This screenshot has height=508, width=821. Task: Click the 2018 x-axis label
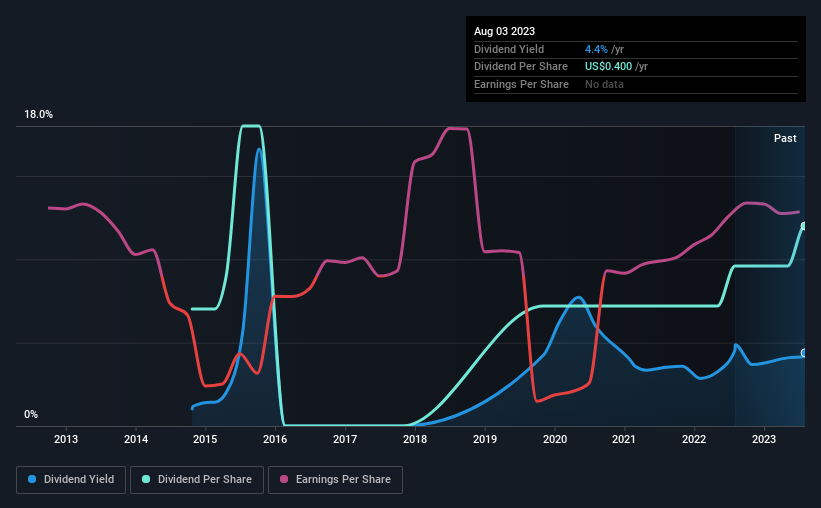[415, 439]
